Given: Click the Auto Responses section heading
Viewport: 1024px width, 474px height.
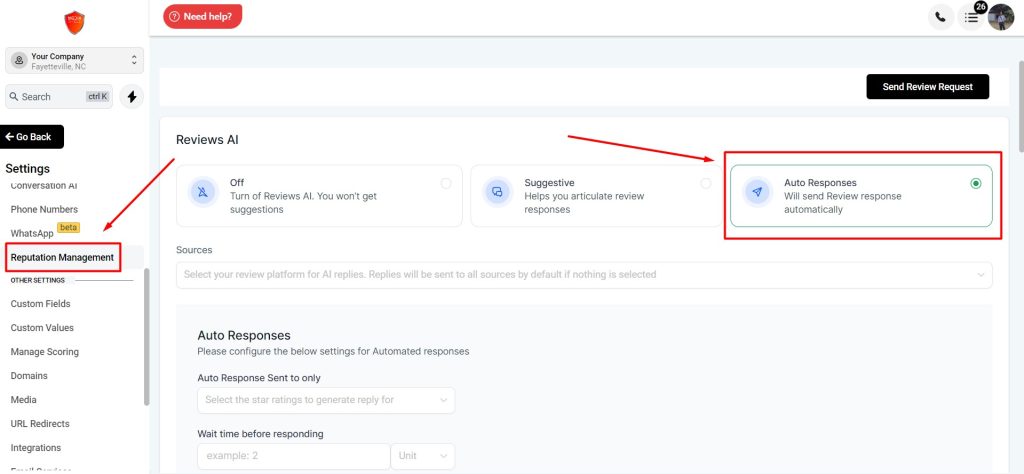Looking at the screenshot, I should pos(244,336).
